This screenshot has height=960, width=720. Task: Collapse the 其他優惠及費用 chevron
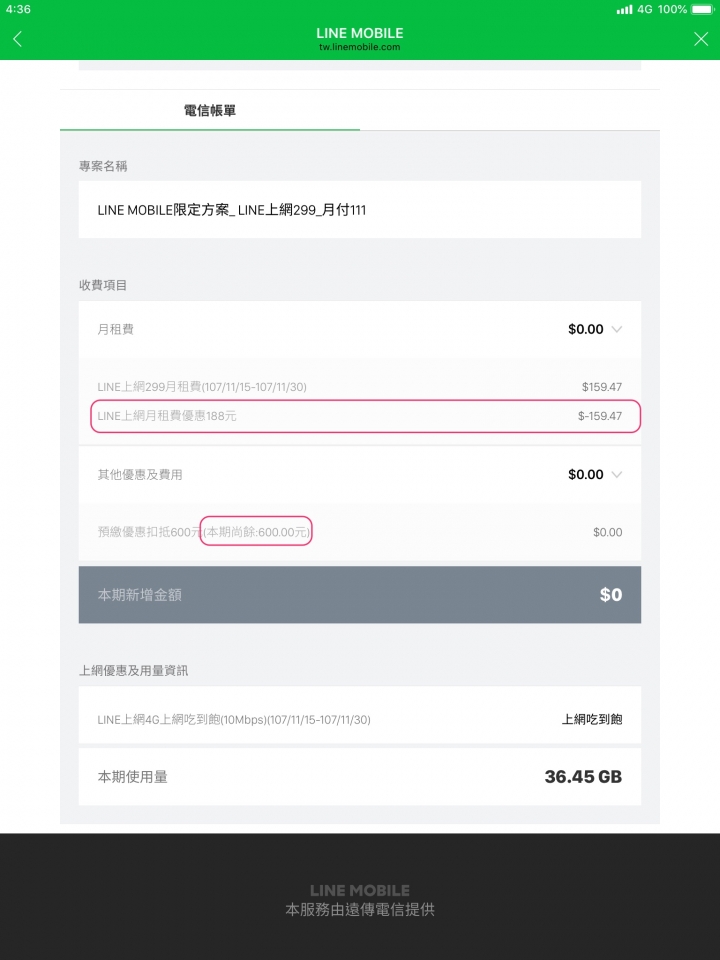click(x=617, y=474)
